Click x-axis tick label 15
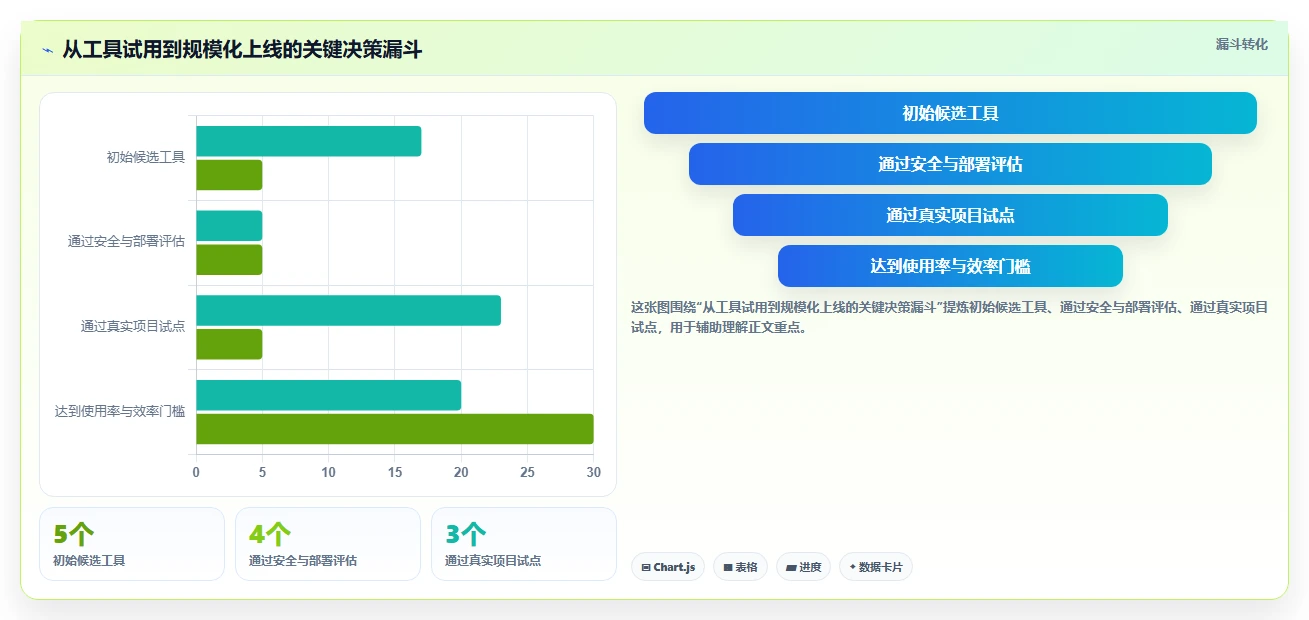Viewport: 1309px width, 620px height. [395, 472]
